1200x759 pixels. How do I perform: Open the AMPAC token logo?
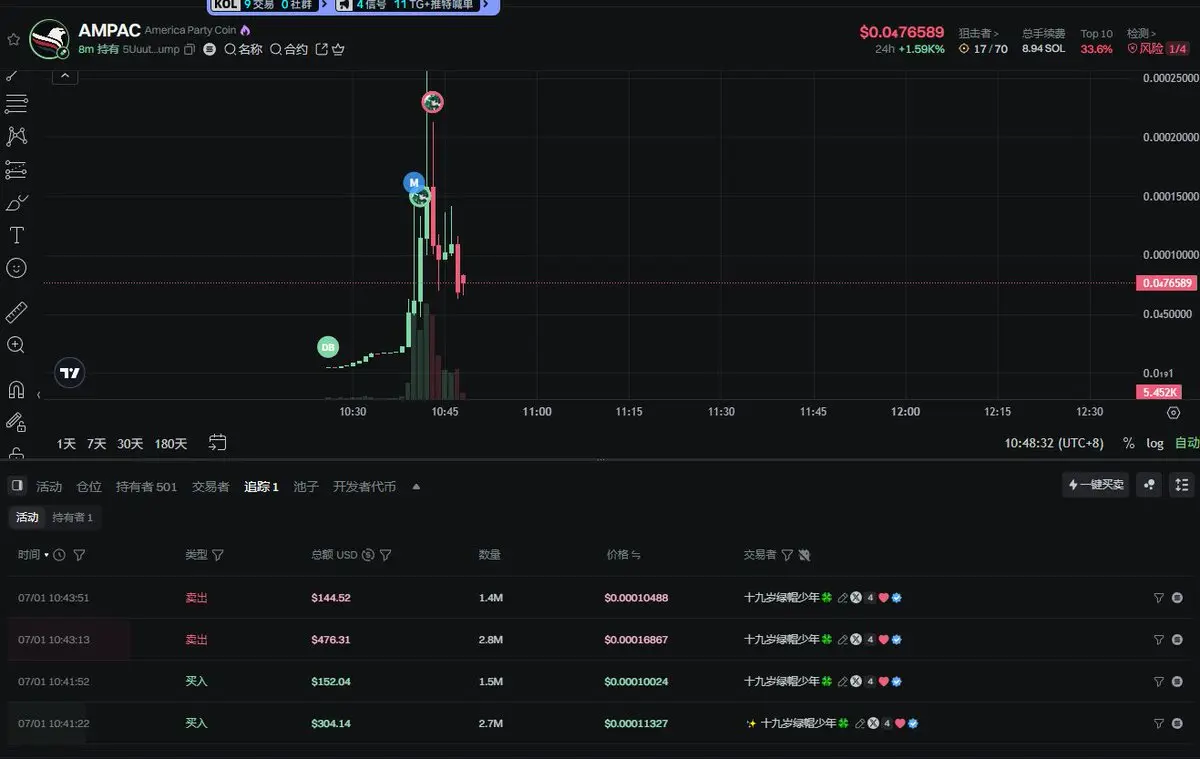(x=49, y=39)
